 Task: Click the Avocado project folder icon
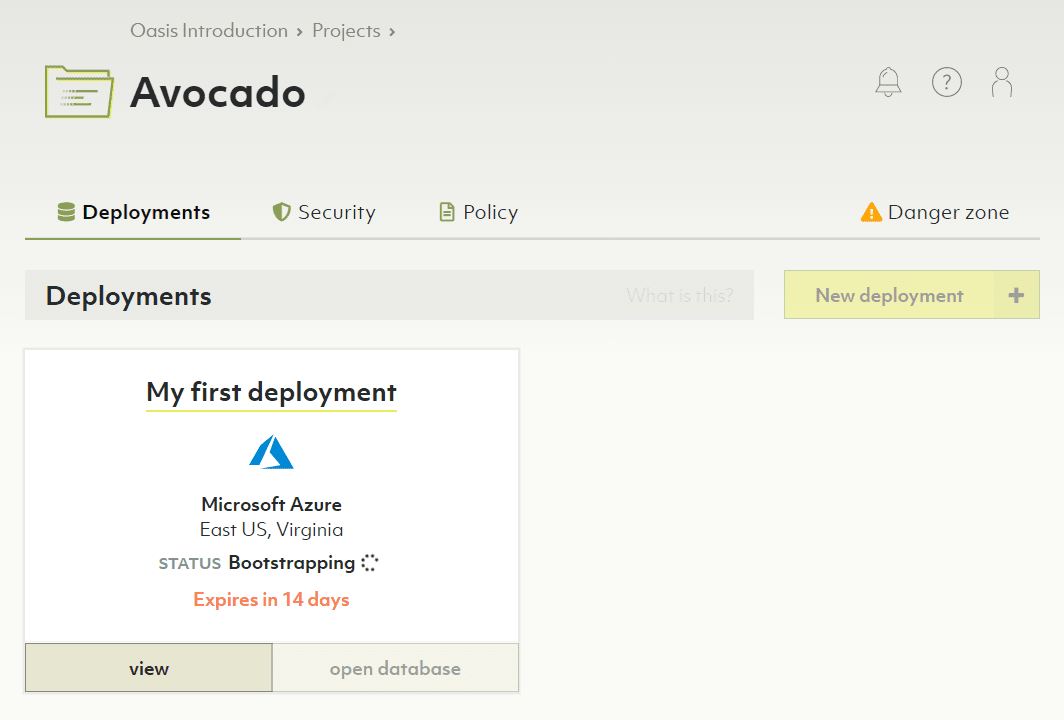(79, 92)
